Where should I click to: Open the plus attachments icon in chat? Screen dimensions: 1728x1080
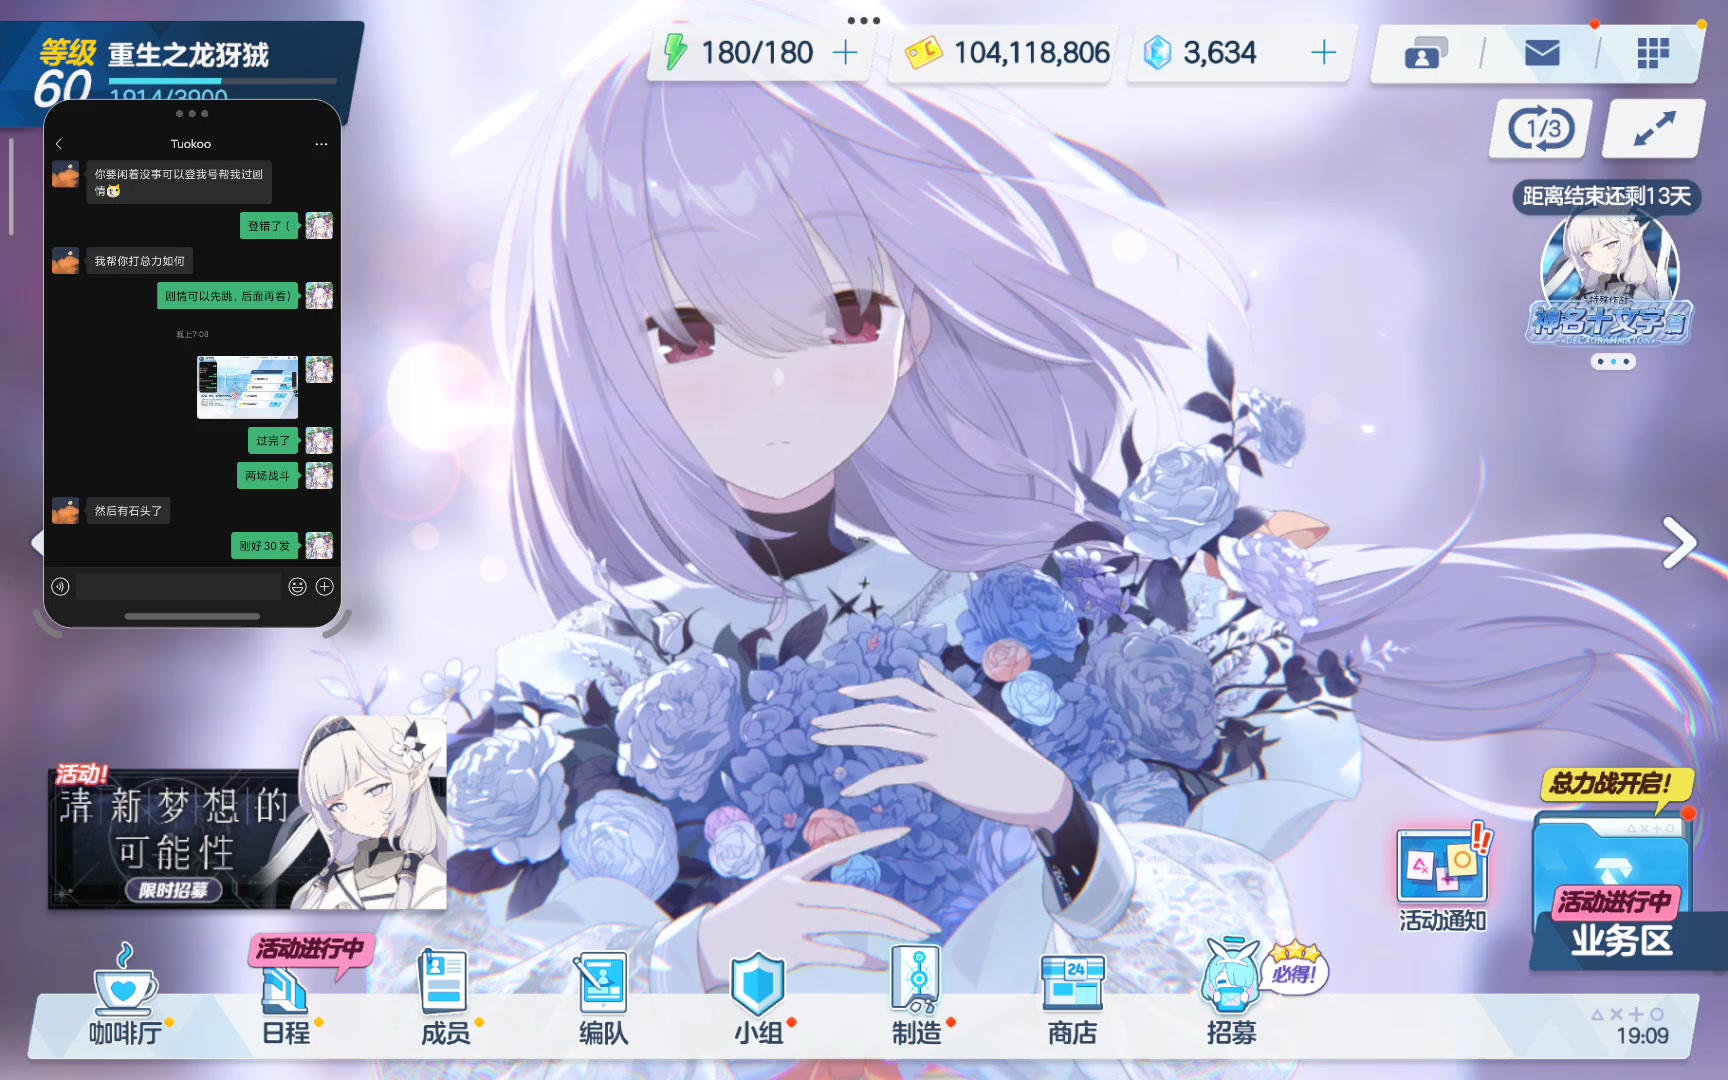pyautogui.click(x=325, y=587)
